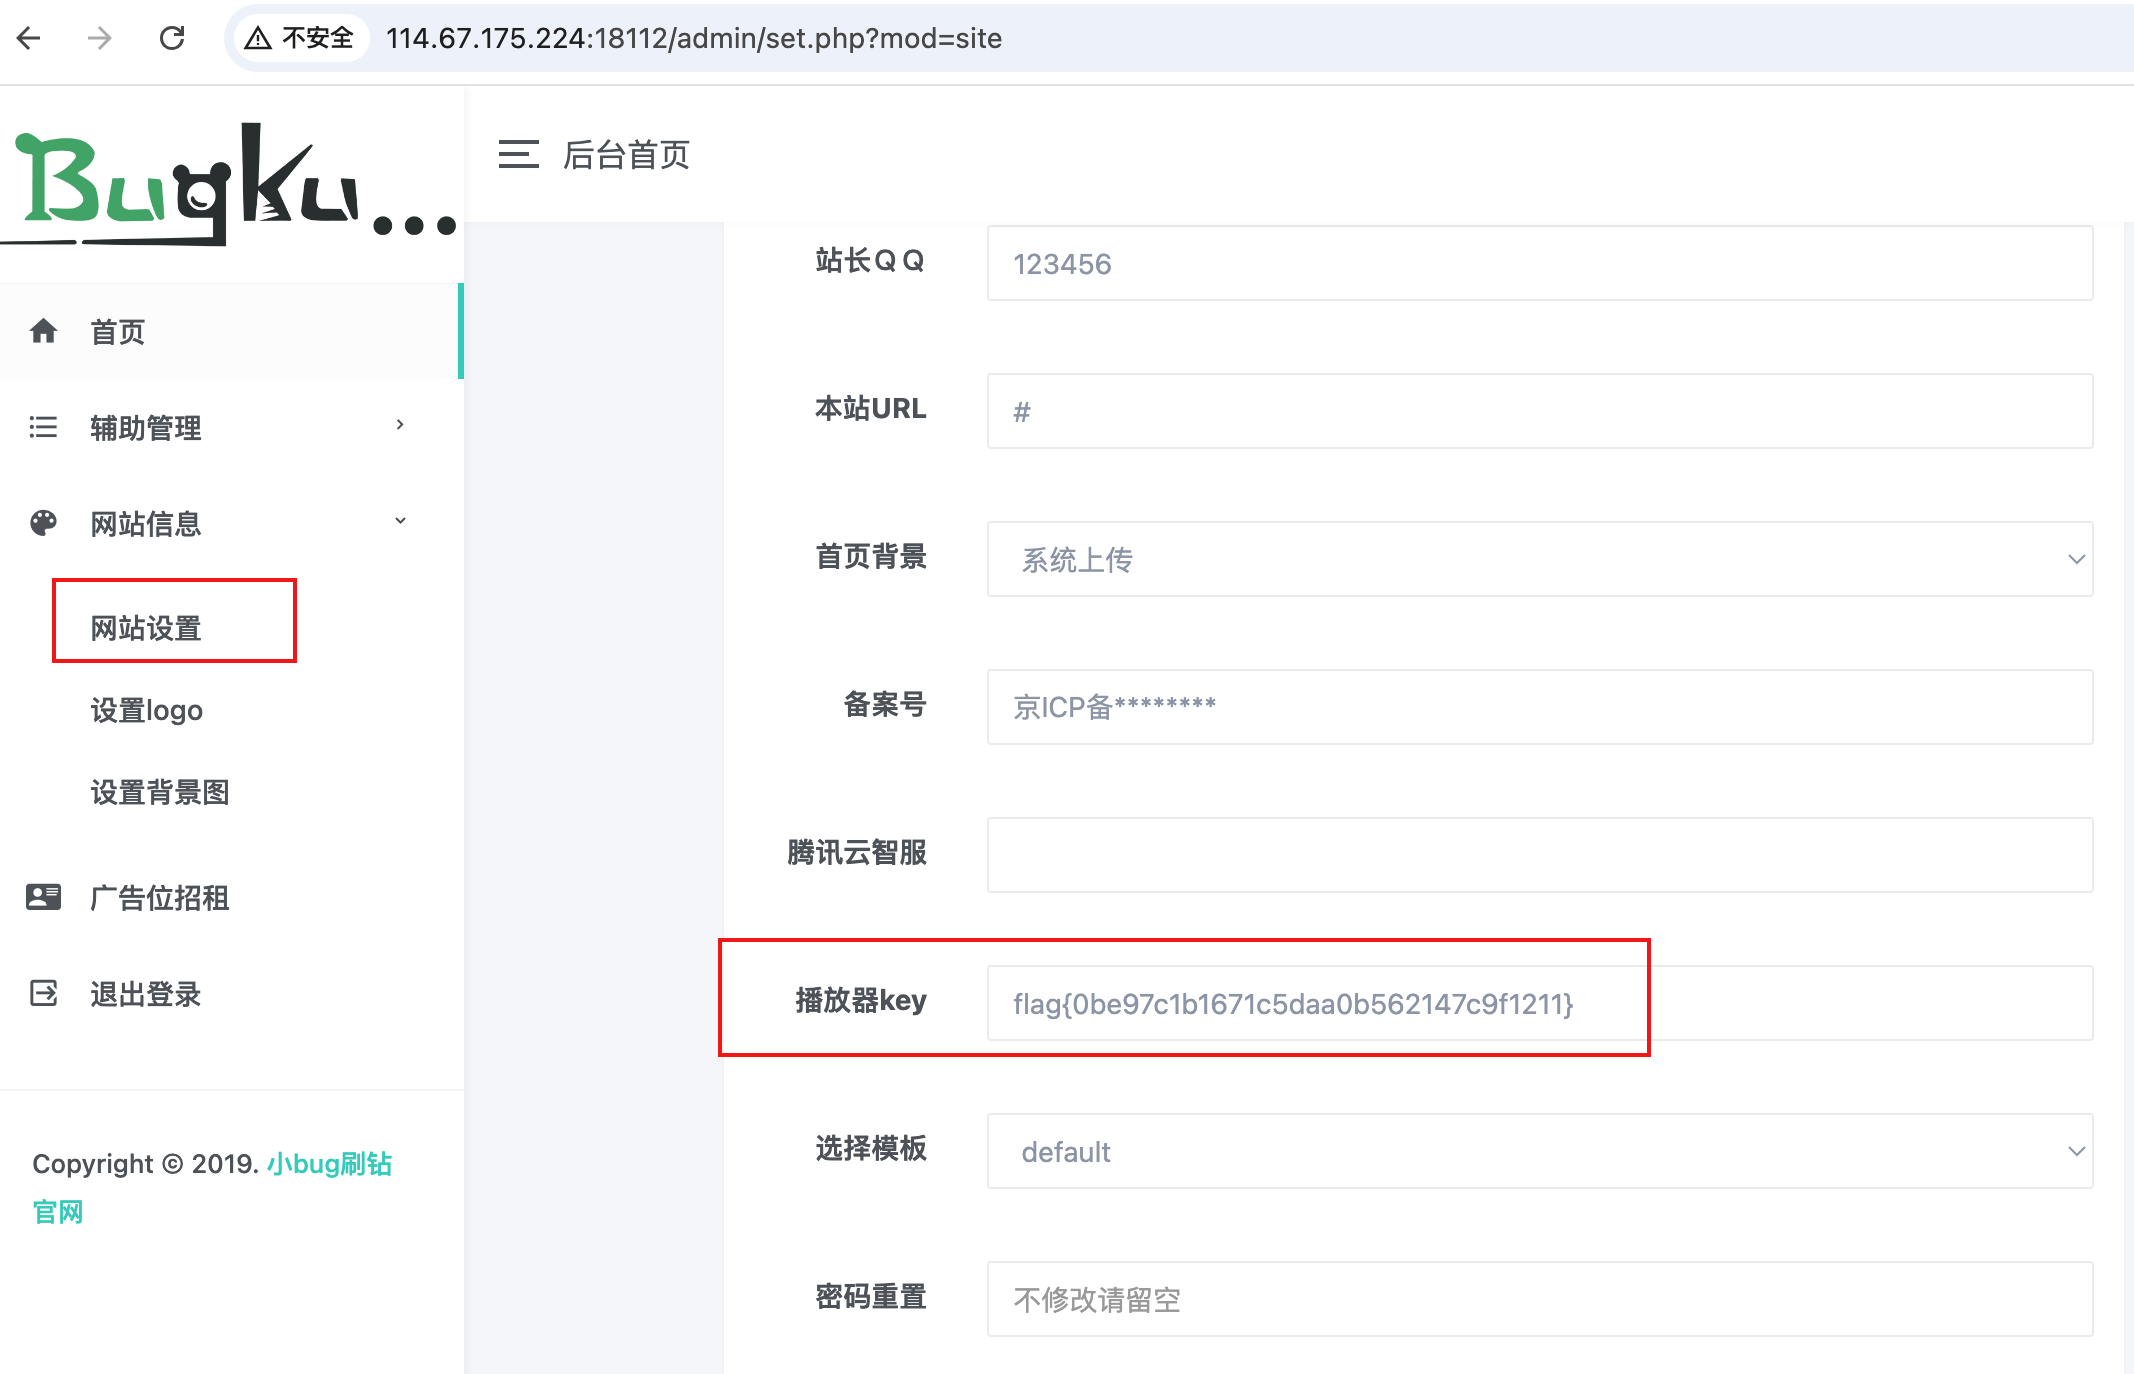
Task: Click the browser back arrow
Action: tap(29, 38)
